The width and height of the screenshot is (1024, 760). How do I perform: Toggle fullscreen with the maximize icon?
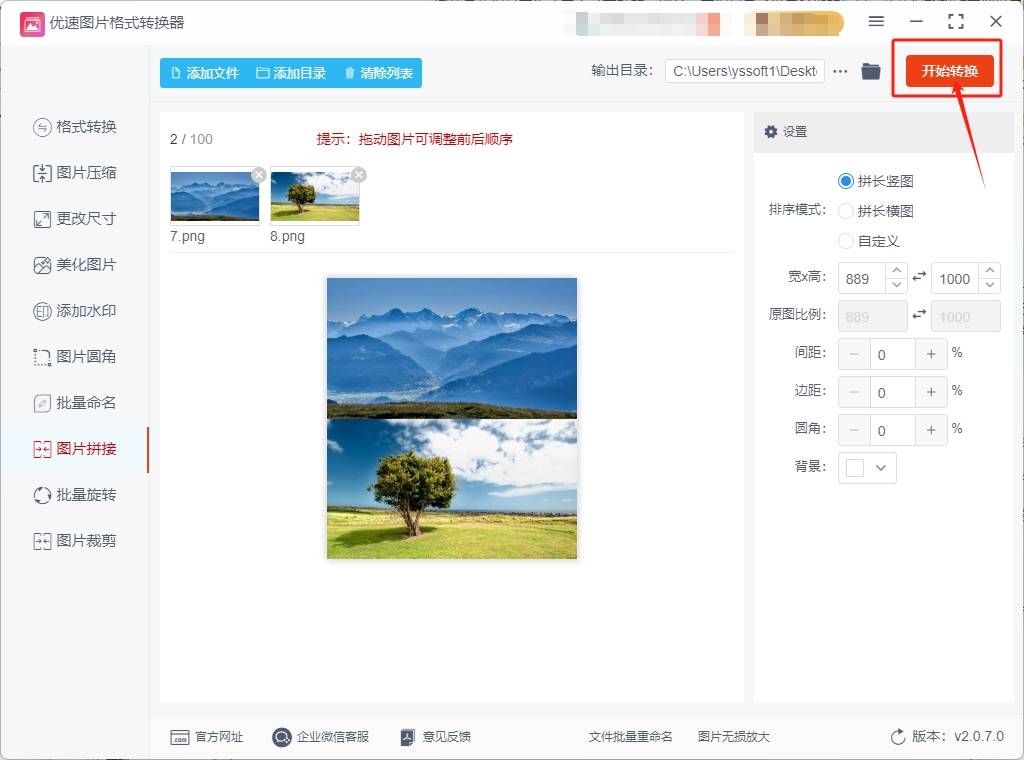956,22
